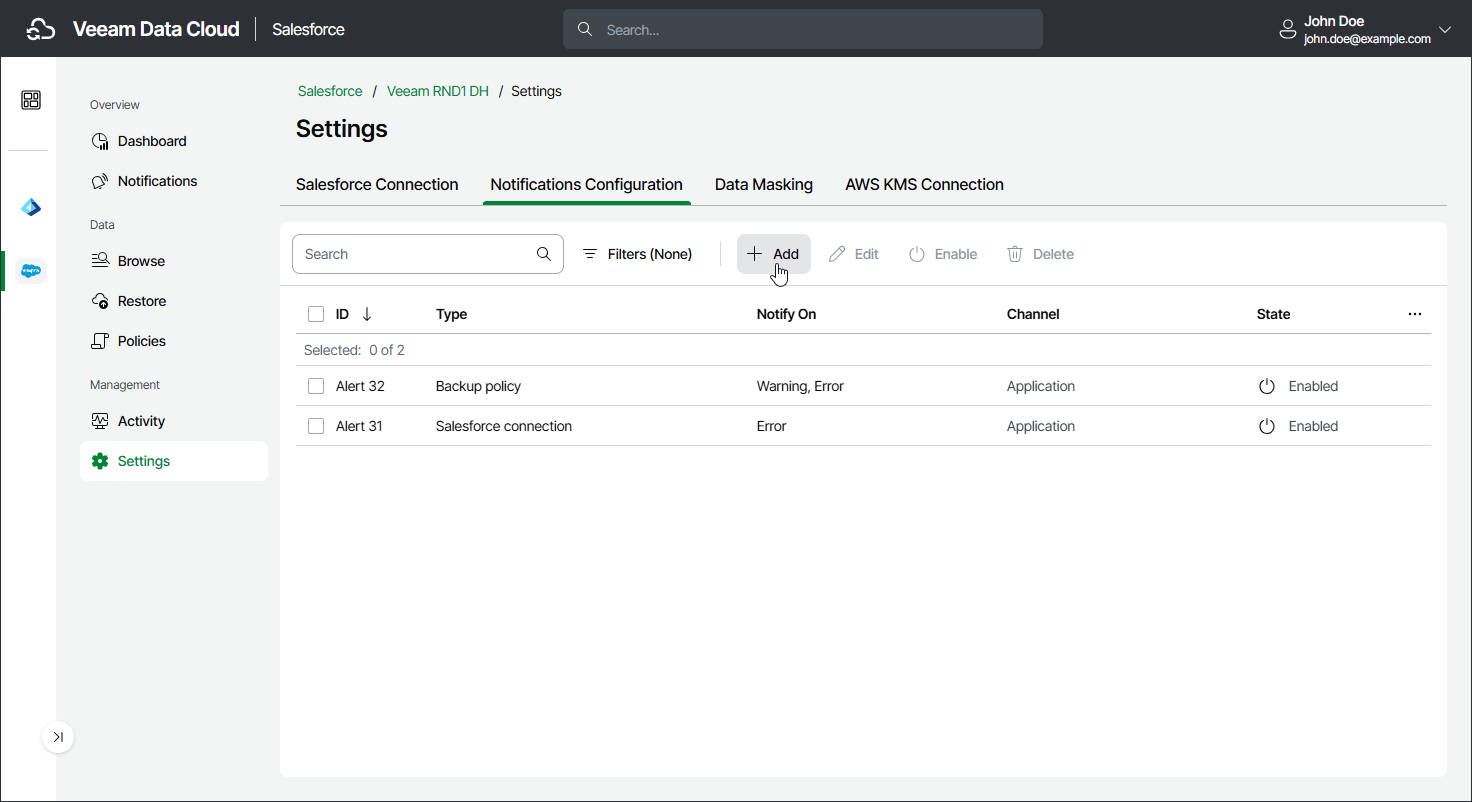
Task: Click the Edit pencil icon
Action: click(837, 254)
